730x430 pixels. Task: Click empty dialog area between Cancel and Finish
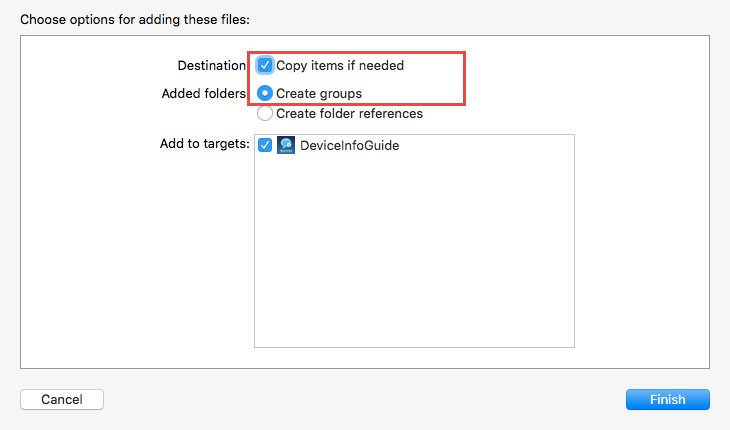coord(365,399)
